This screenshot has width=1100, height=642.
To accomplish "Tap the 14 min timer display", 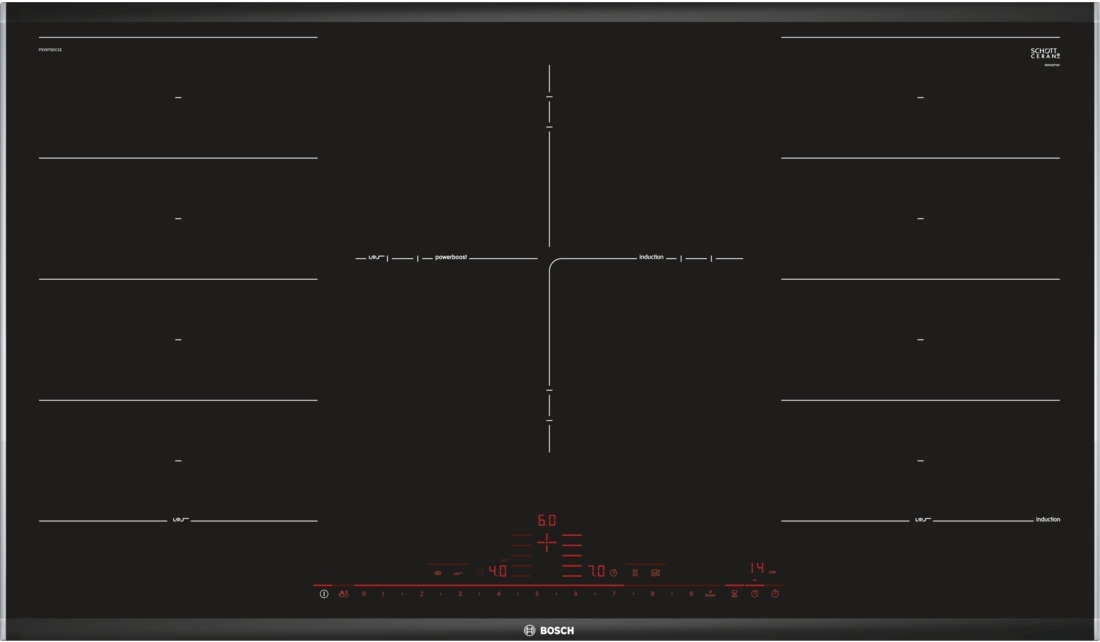I will click(x=757, y=568).
